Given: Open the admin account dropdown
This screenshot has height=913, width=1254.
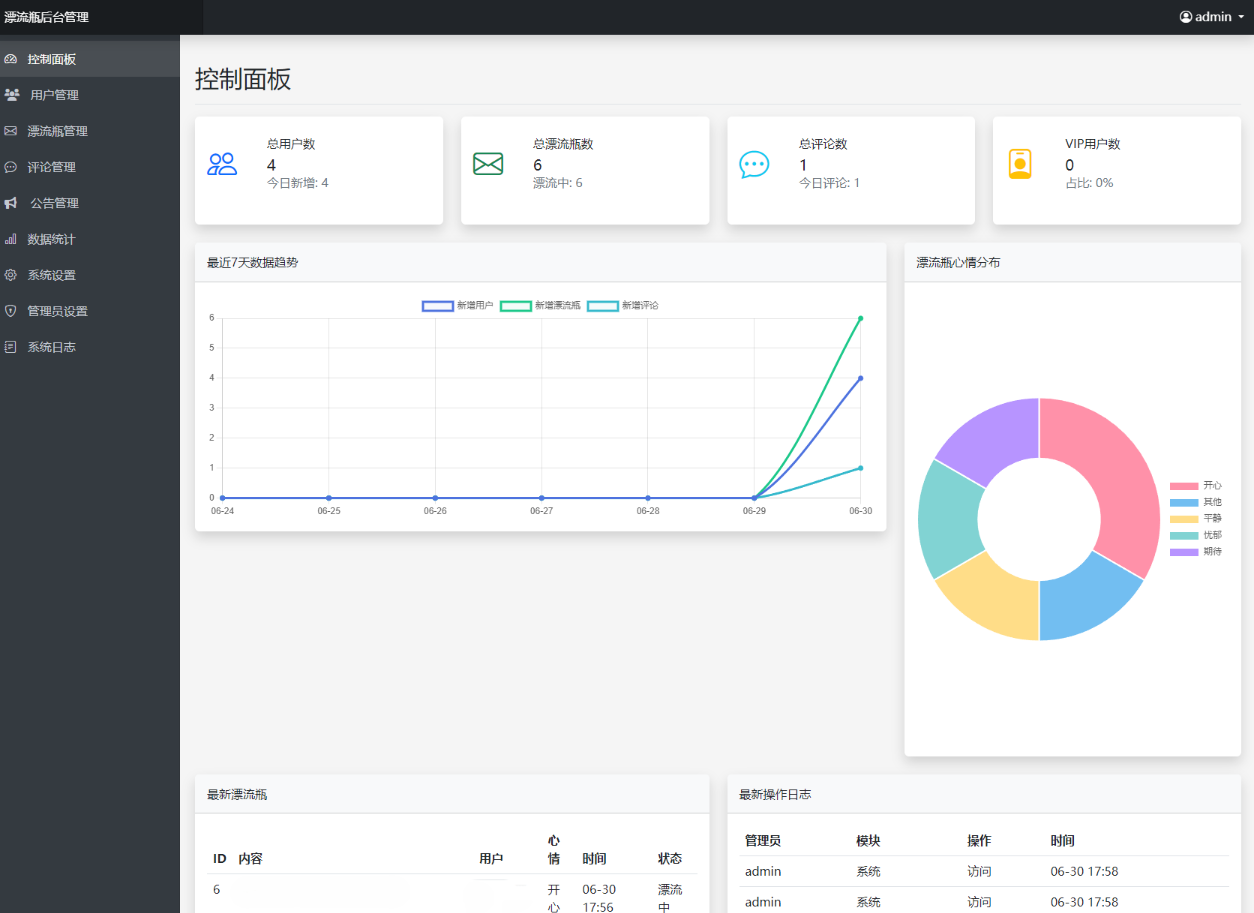Looking at the screenshot, I should [1211, 17].
